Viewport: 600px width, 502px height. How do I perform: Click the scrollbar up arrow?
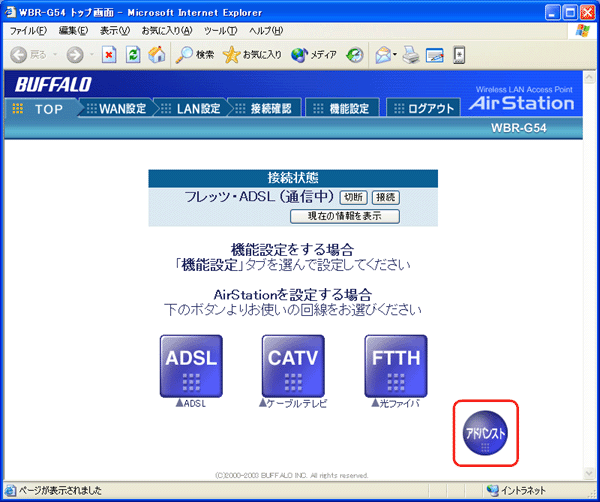pyautogui.click(x=589, y=78)
